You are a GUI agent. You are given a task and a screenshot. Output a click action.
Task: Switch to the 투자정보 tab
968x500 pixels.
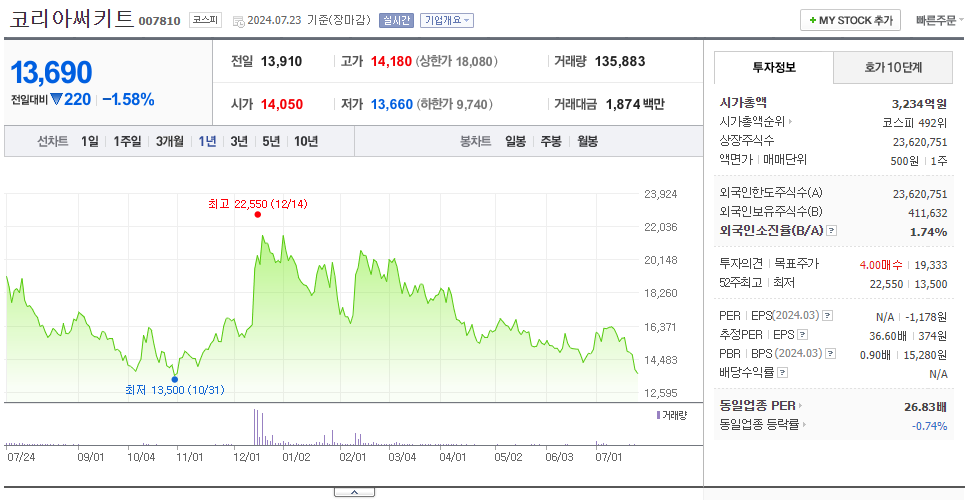[x=774, y=68]
